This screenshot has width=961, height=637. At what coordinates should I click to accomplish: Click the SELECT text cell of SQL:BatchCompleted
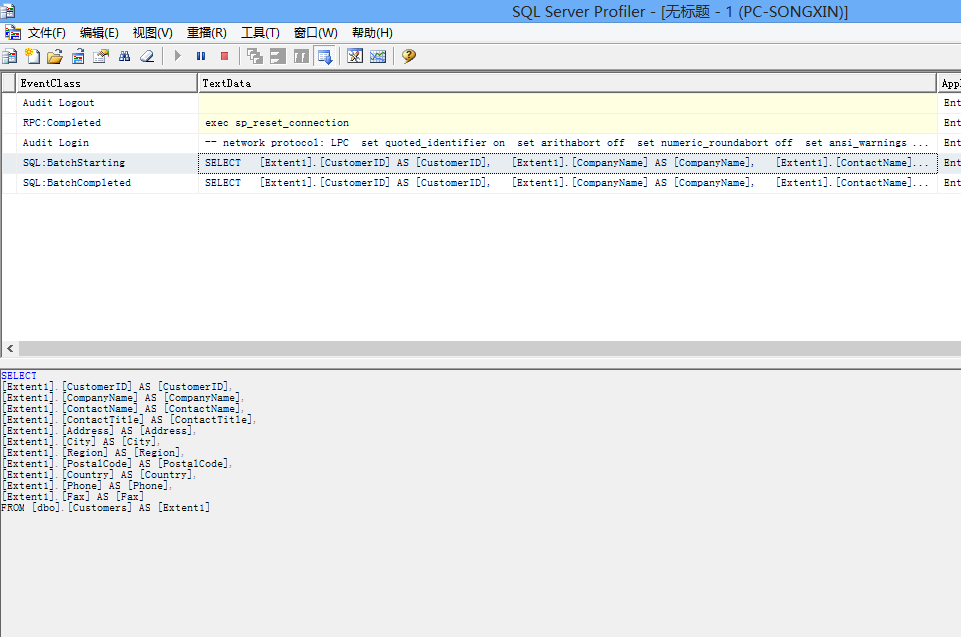coord(568,183)
